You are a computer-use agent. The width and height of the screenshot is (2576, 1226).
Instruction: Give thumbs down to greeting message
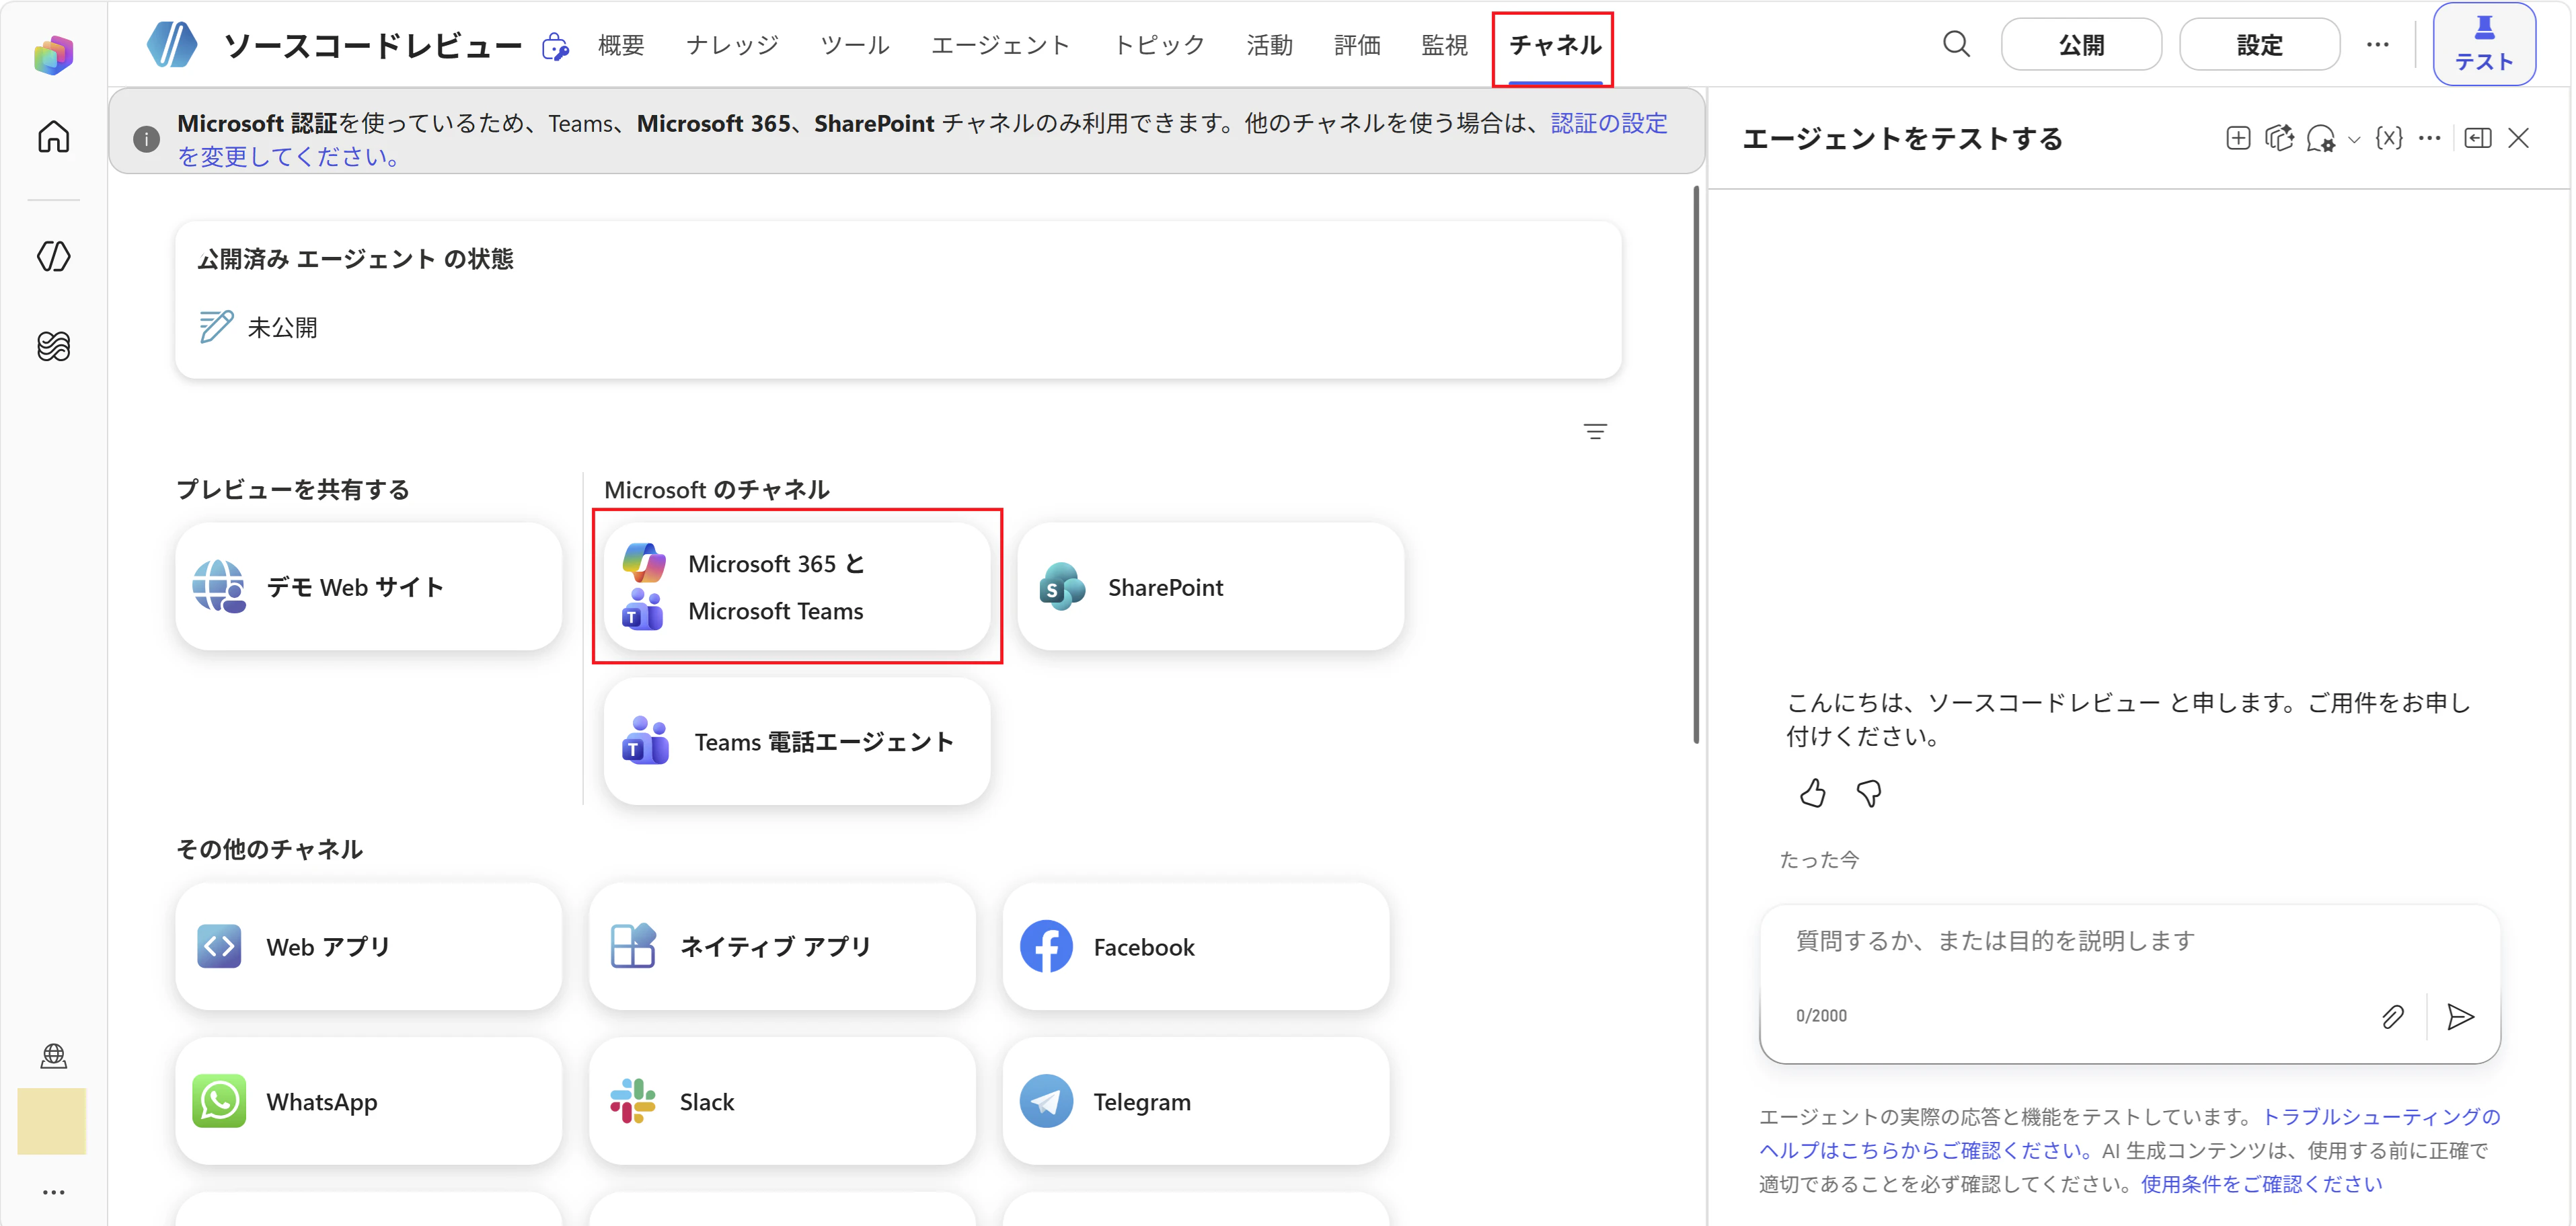(1868, 793)
